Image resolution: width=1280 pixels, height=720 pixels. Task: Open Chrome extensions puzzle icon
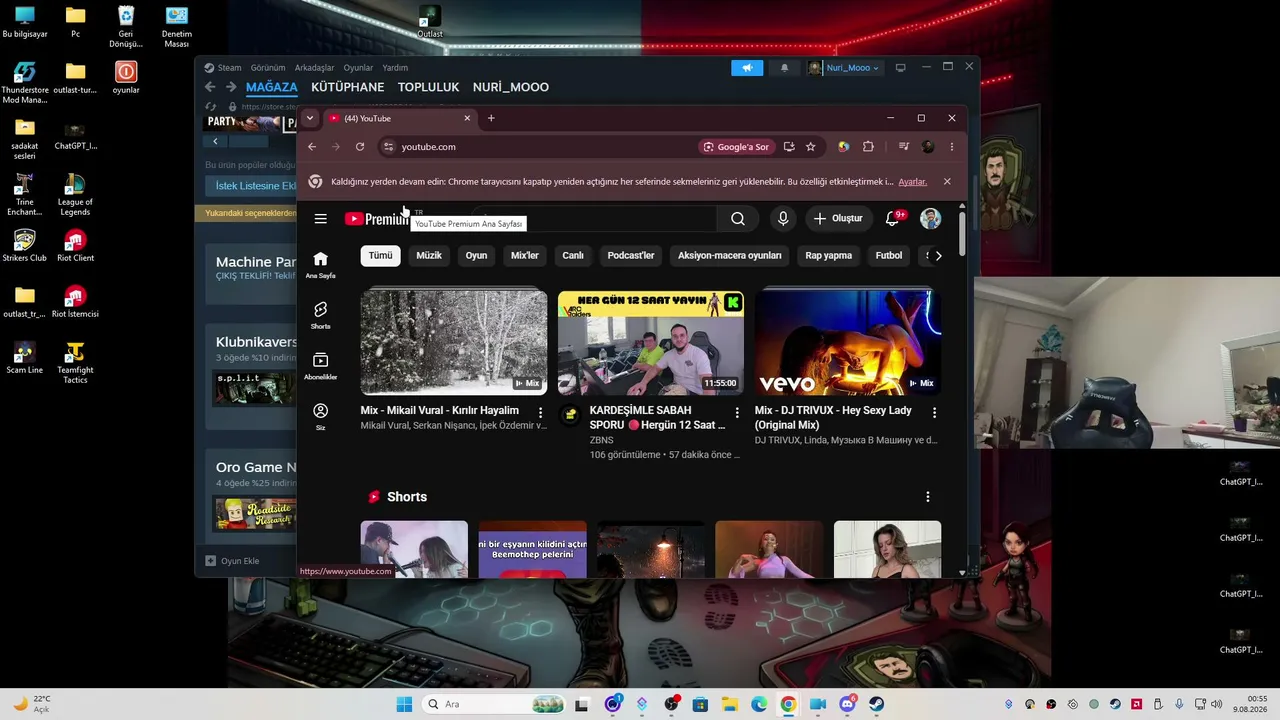tap(868, 147)
